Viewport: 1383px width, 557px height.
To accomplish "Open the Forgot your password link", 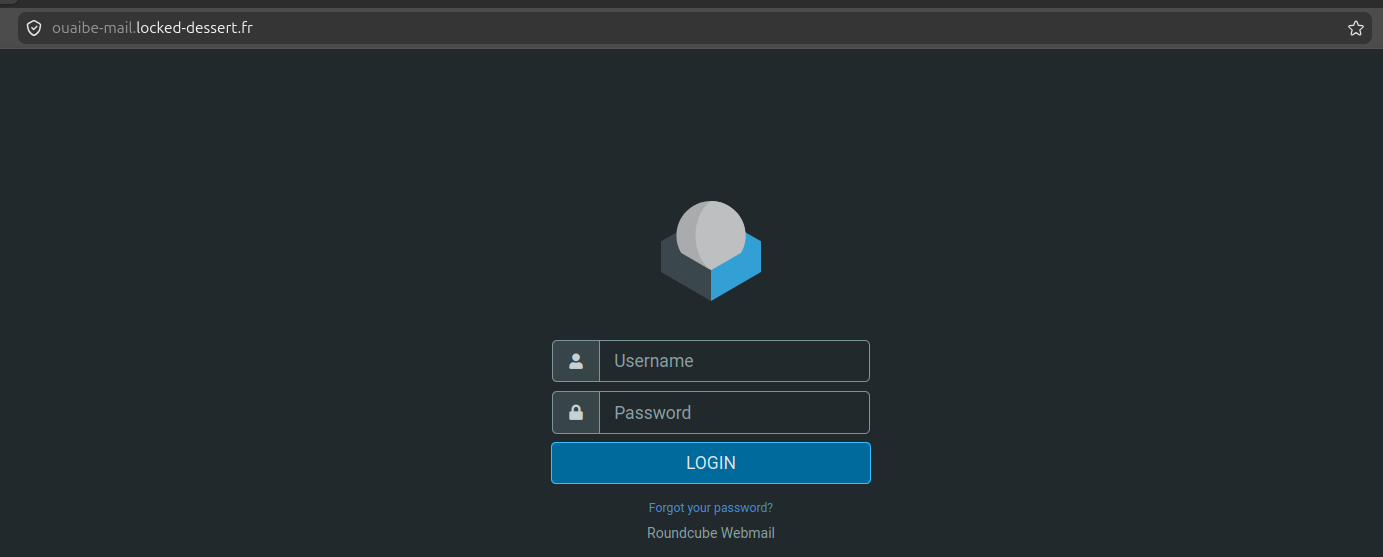I will pyautogui.click(x=711, y=508).
